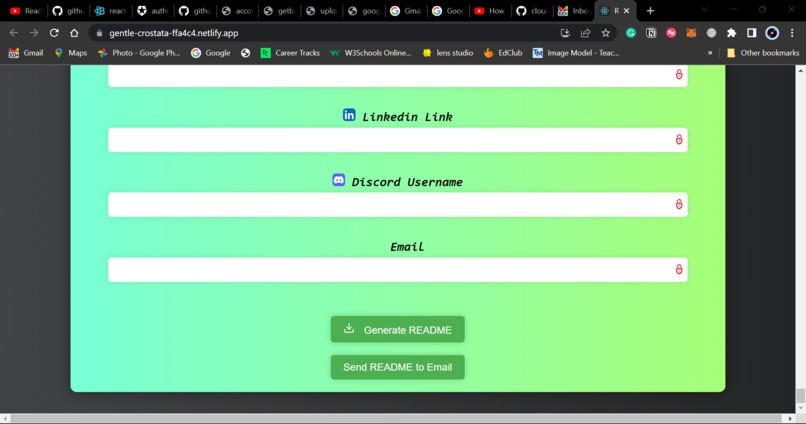Open globe icon bookmark after Google
Screen dimensions: 806x424
coord(245,53)
